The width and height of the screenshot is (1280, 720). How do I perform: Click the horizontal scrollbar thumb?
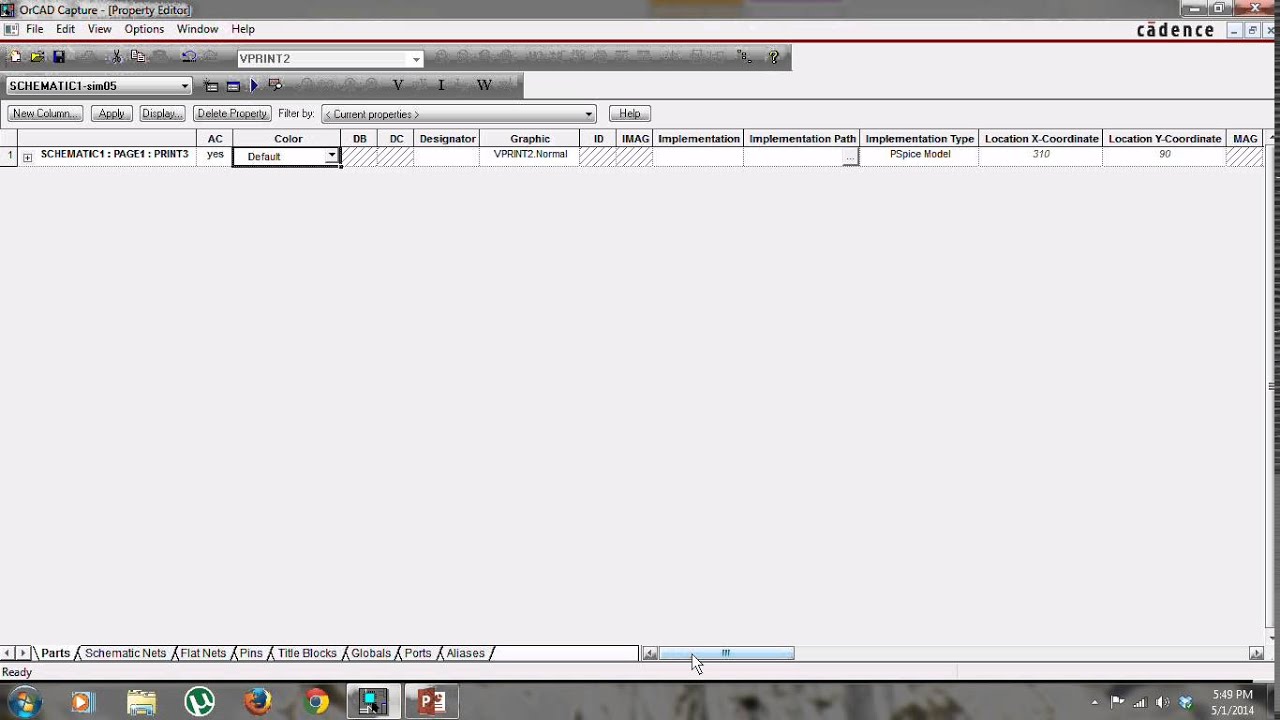click(726, 654)
